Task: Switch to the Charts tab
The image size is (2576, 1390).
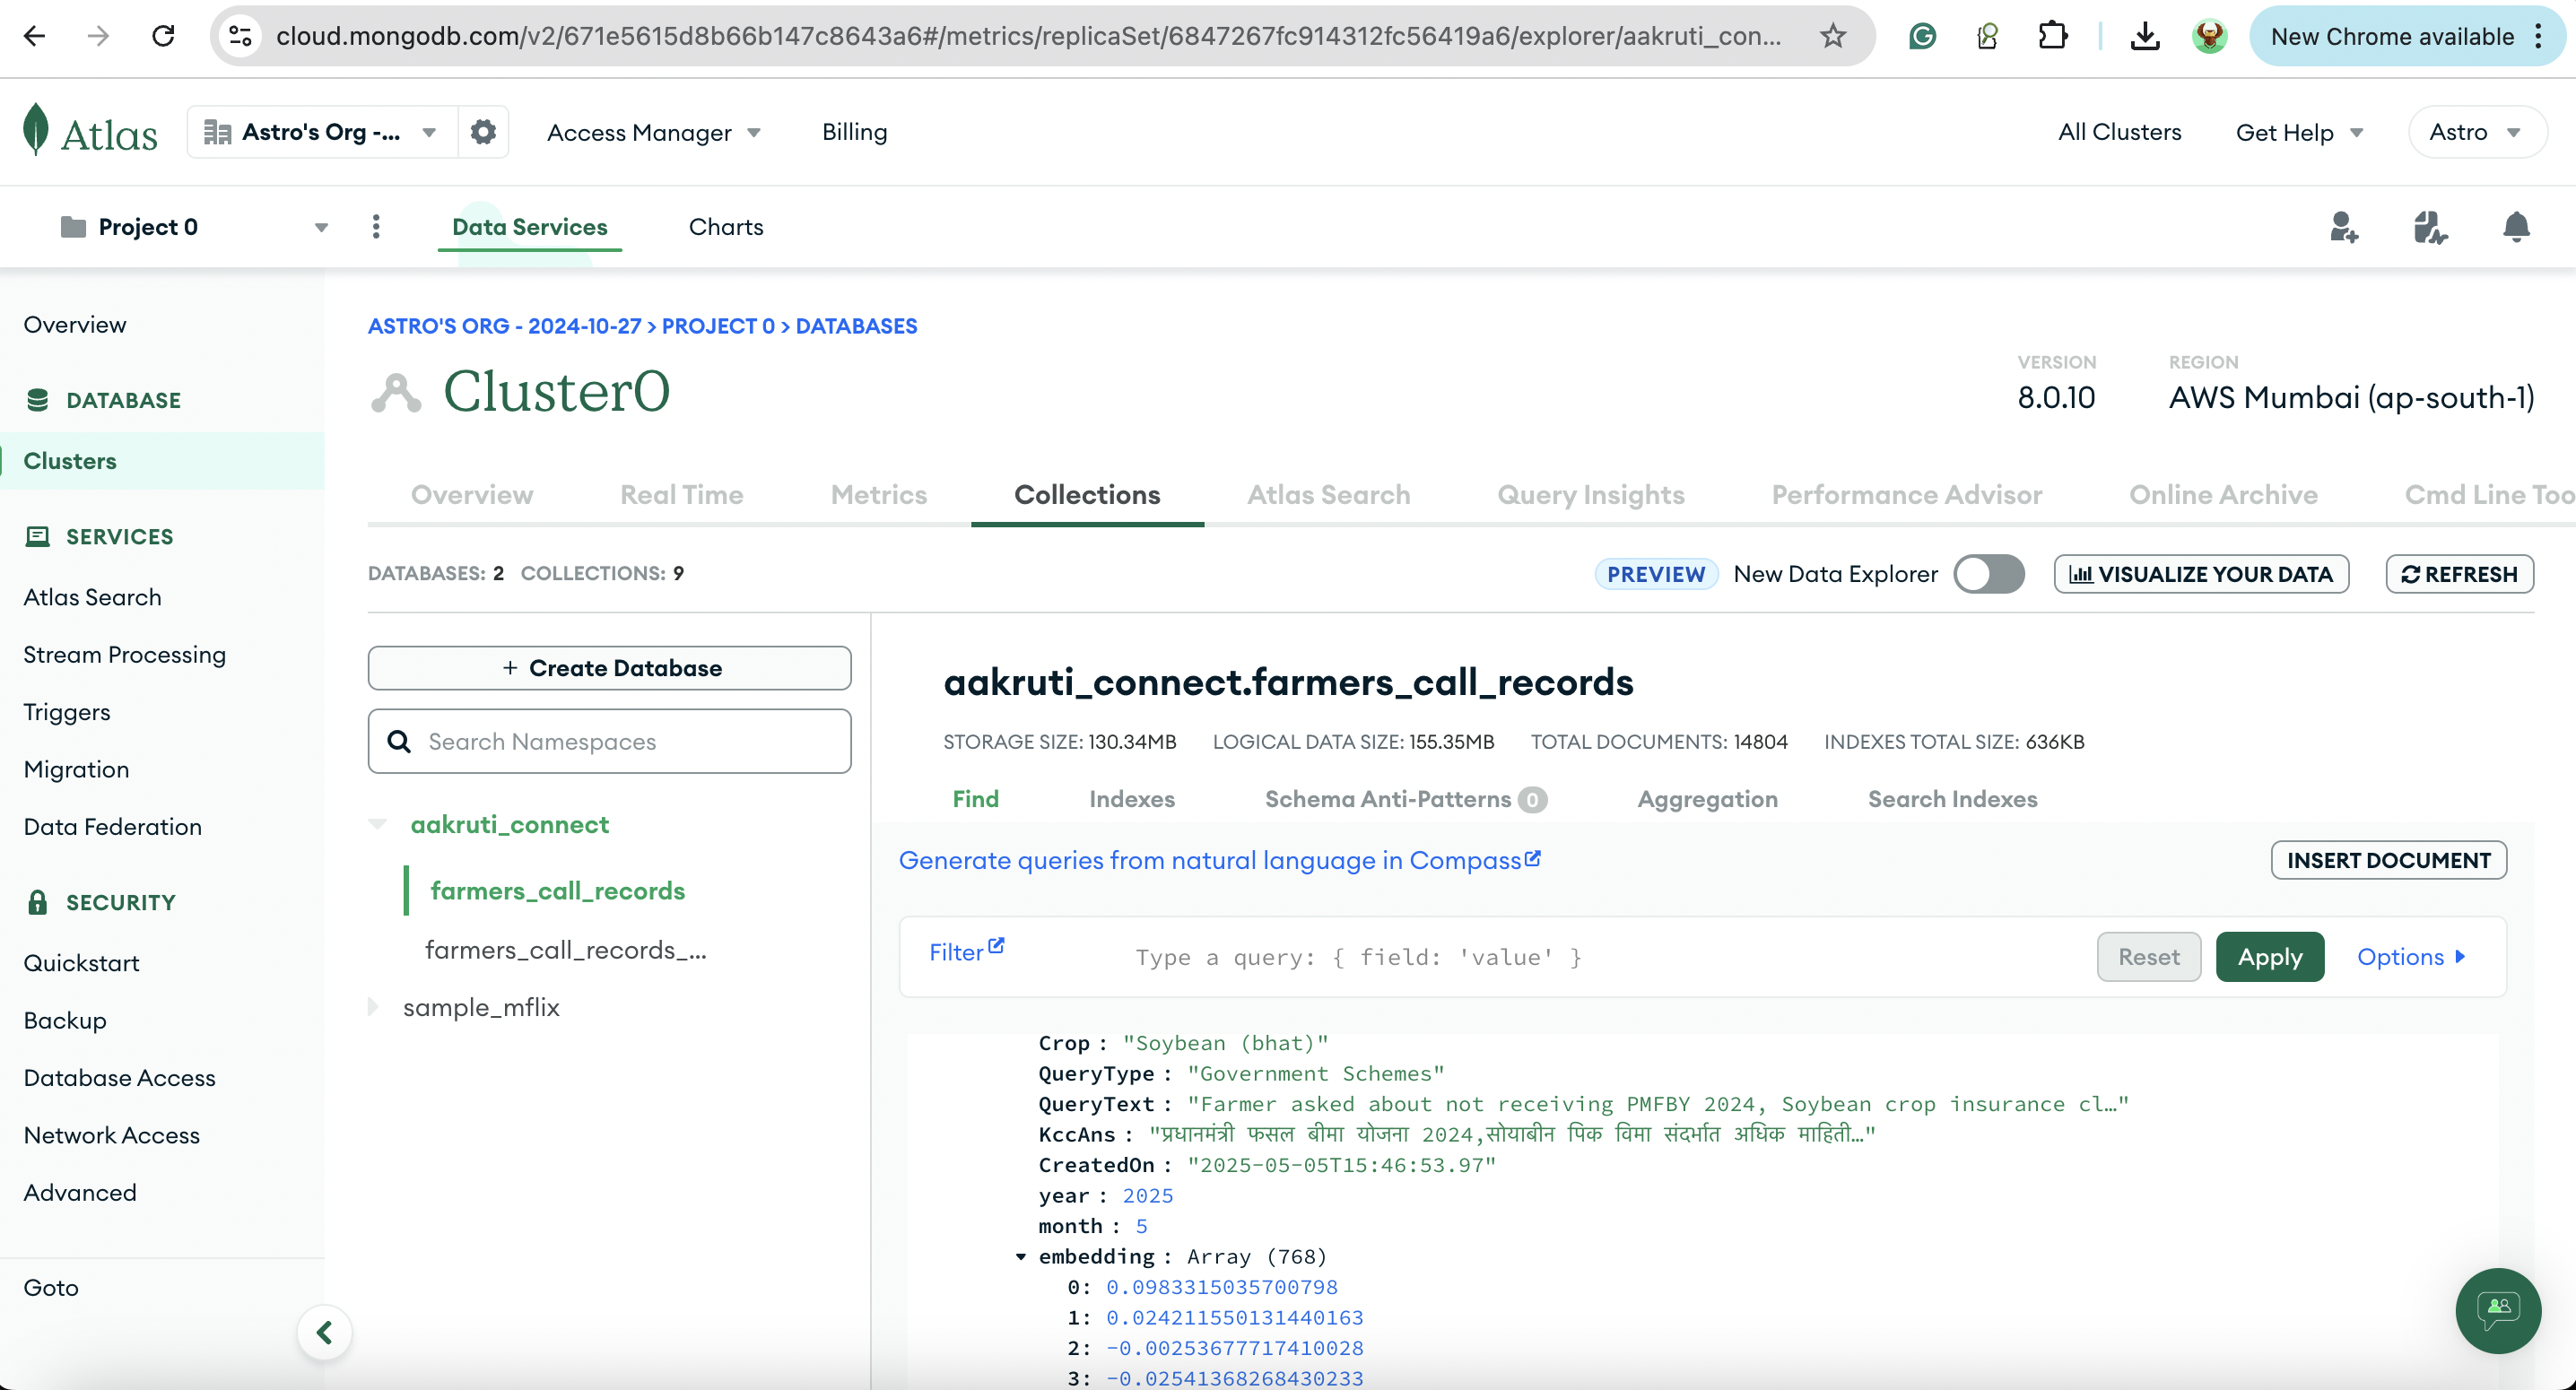Action: pyautogui.click(x=726, y=227)
